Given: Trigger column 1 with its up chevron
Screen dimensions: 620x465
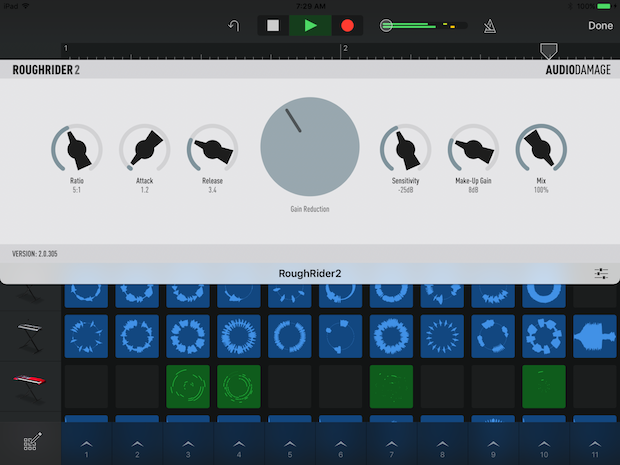Looking at the screenshot, I should tap(86, 444).
